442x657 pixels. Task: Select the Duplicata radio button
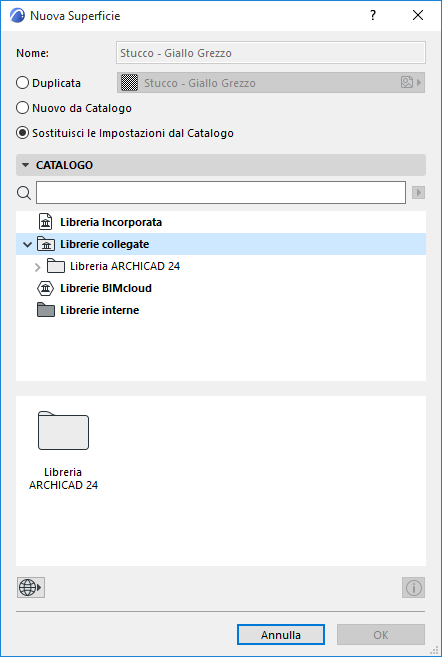[x=22, y=83]
